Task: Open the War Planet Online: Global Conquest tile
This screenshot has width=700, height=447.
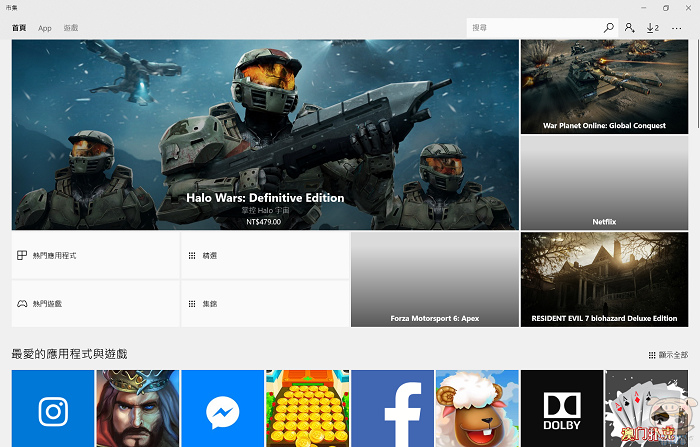Action: click(x=604, y=87)
